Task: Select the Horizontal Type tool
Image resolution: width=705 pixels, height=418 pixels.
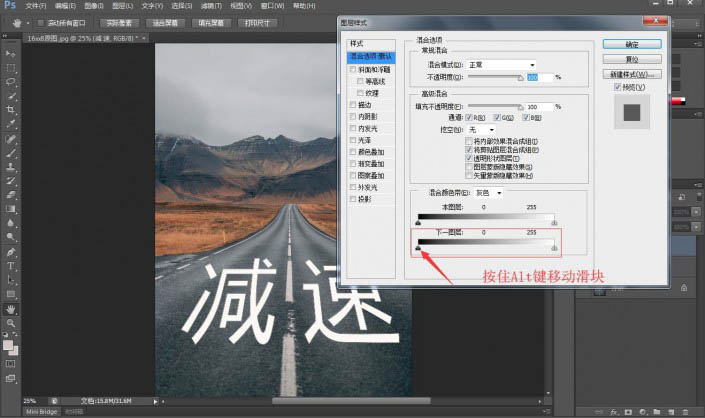Action: tap(10, 266)
